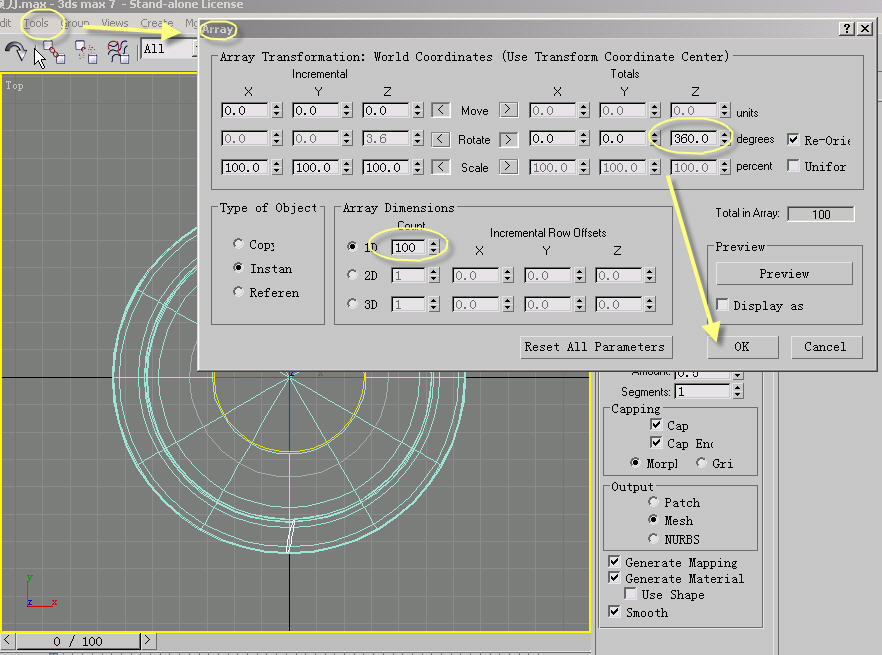Viewport: 882px width, 655px height.
Task: Click the Totals Rotate Z 360.0 field
Action: point(695,138)
